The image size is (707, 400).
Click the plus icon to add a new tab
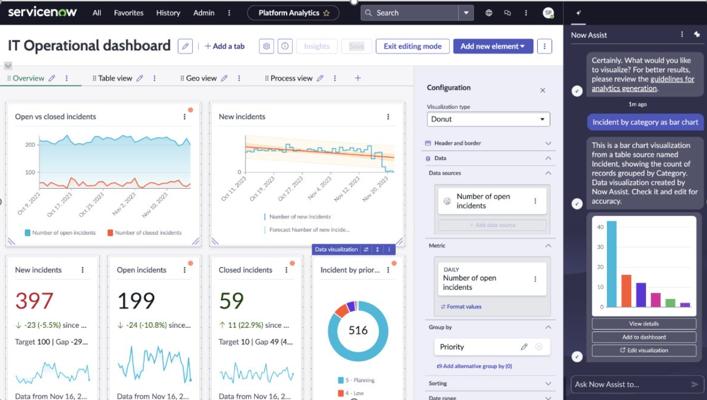tap(357, 78)
